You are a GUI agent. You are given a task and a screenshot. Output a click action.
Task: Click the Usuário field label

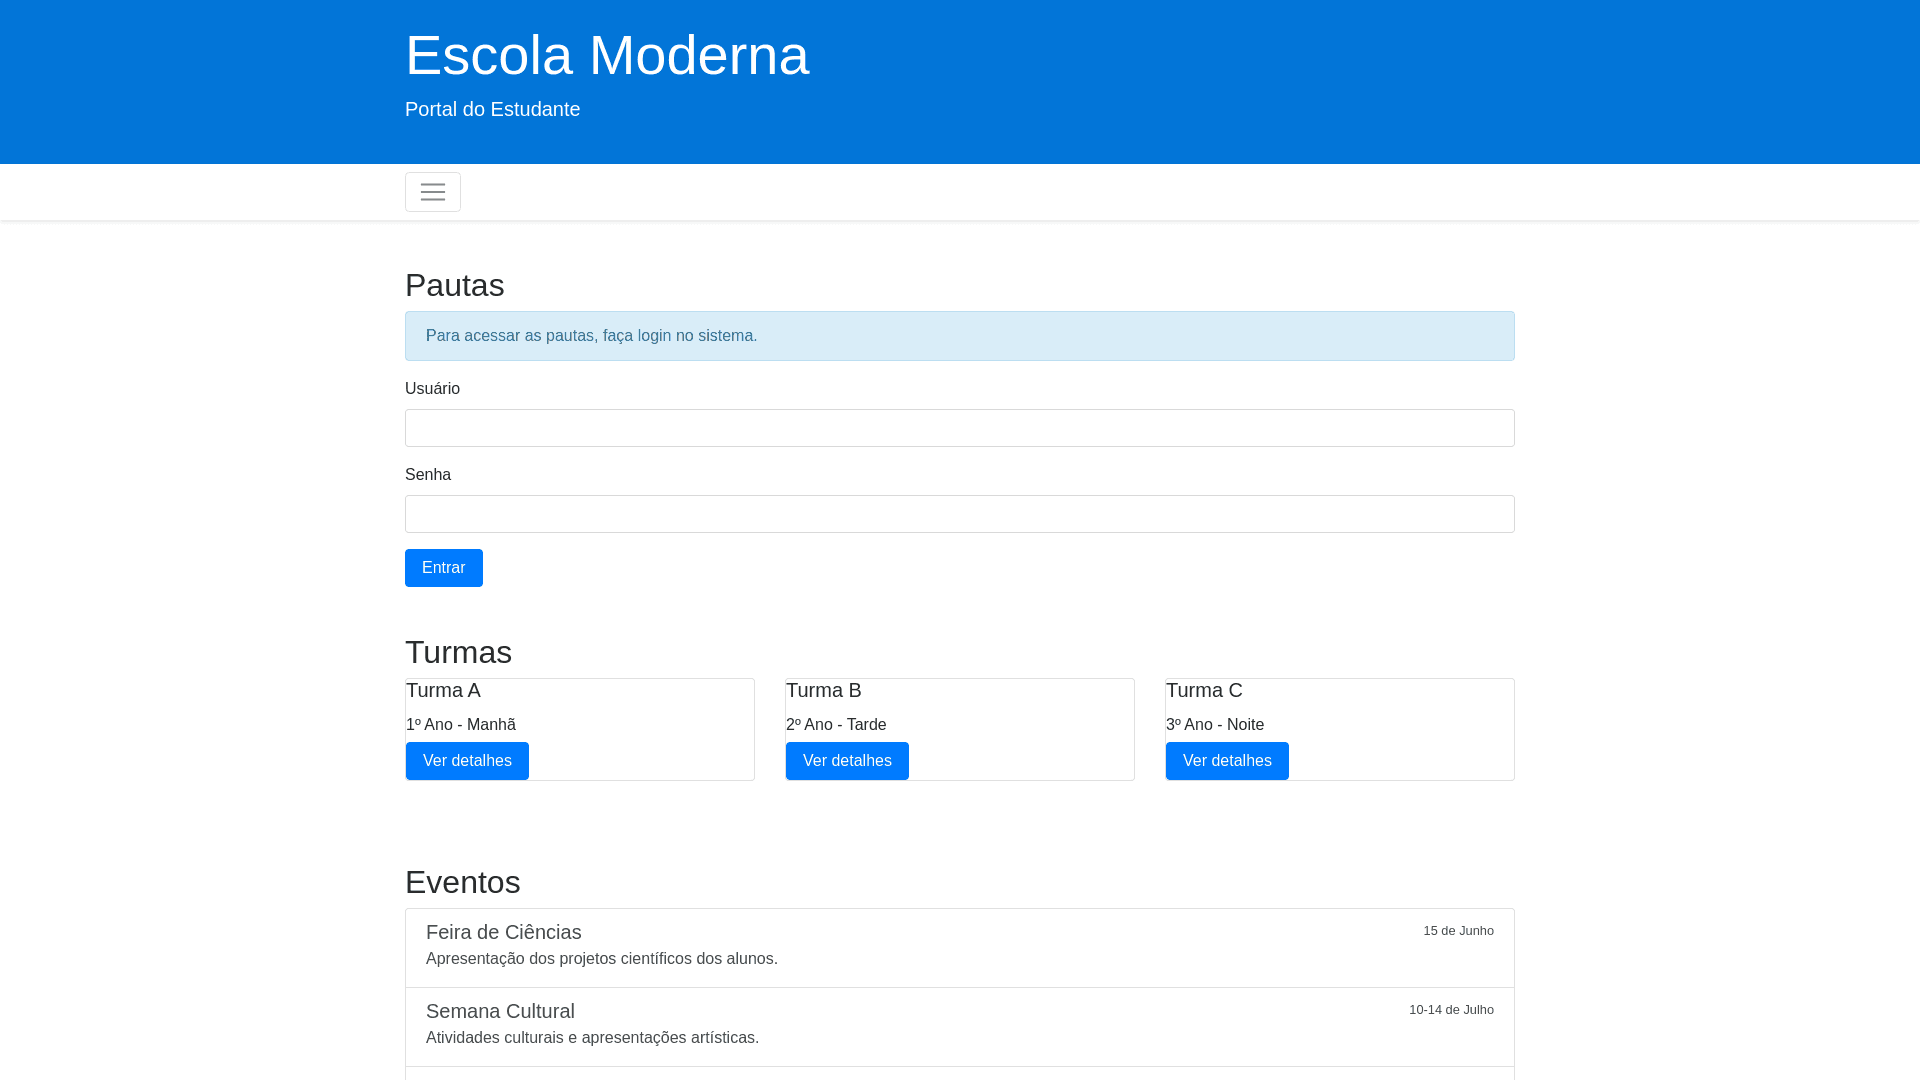(432, 389)
